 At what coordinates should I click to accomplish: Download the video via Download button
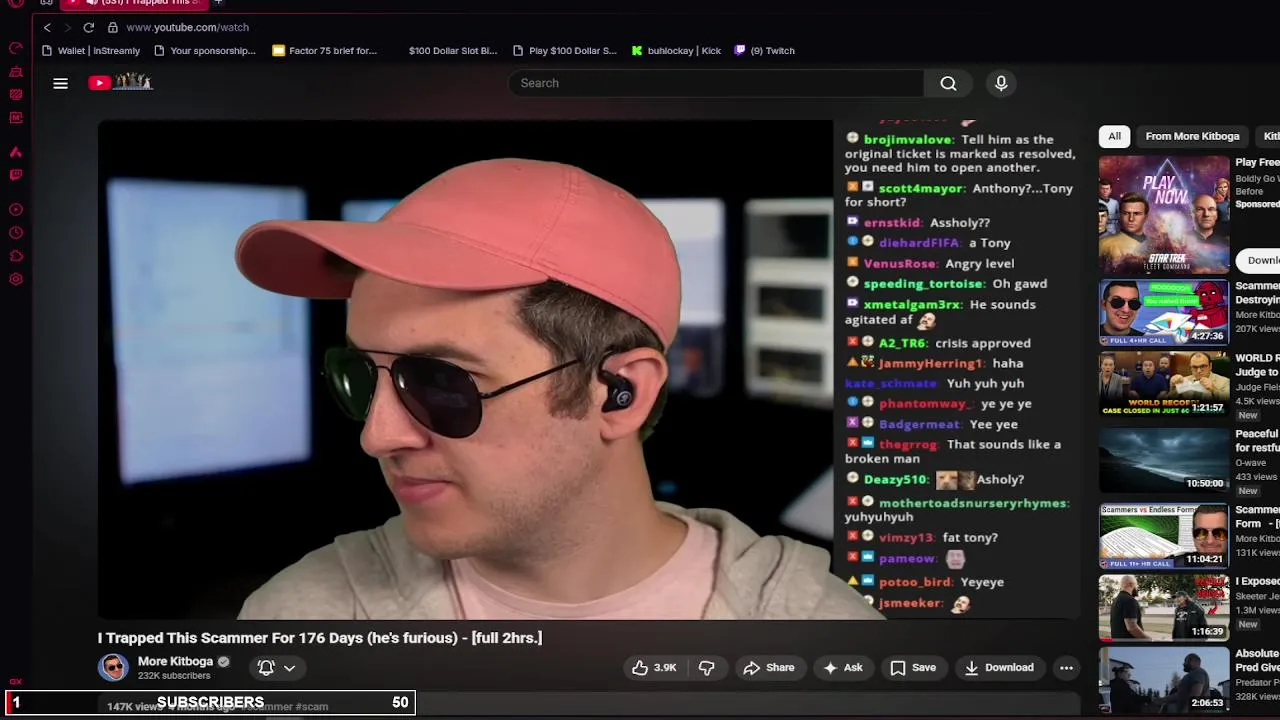[x=999, y=667]
